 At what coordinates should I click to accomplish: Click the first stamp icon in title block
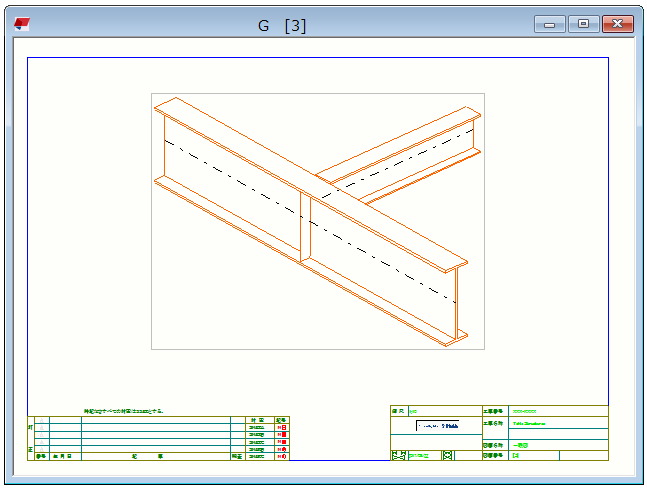[398, 455]
